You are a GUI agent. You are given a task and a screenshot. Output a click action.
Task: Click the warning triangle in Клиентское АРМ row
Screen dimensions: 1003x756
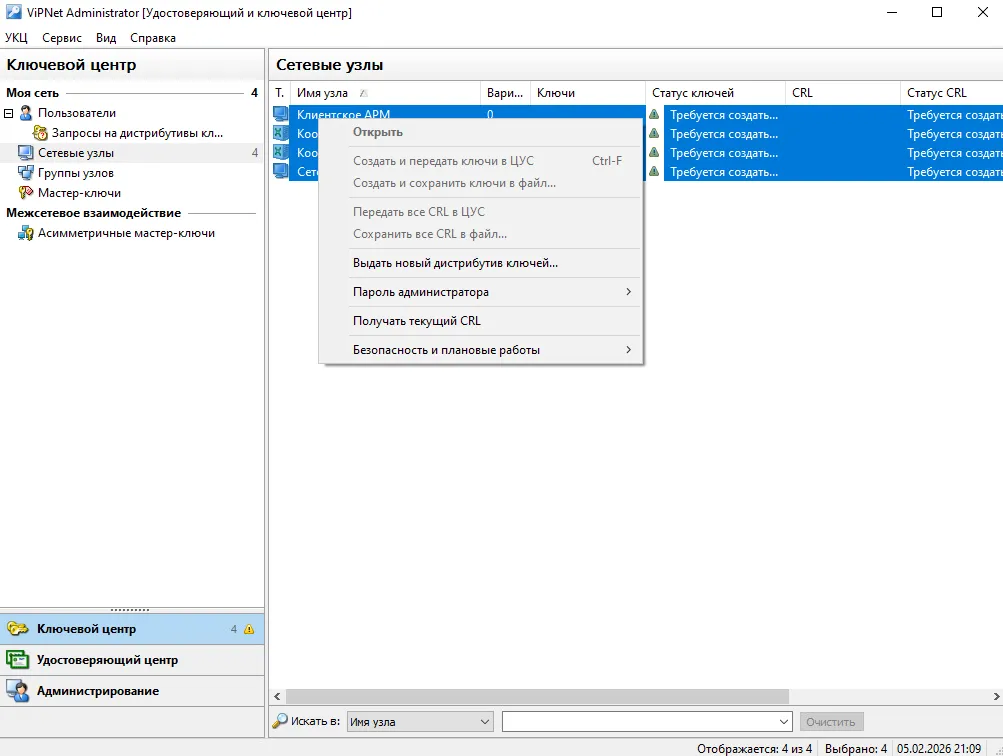[x=654, y=114]
